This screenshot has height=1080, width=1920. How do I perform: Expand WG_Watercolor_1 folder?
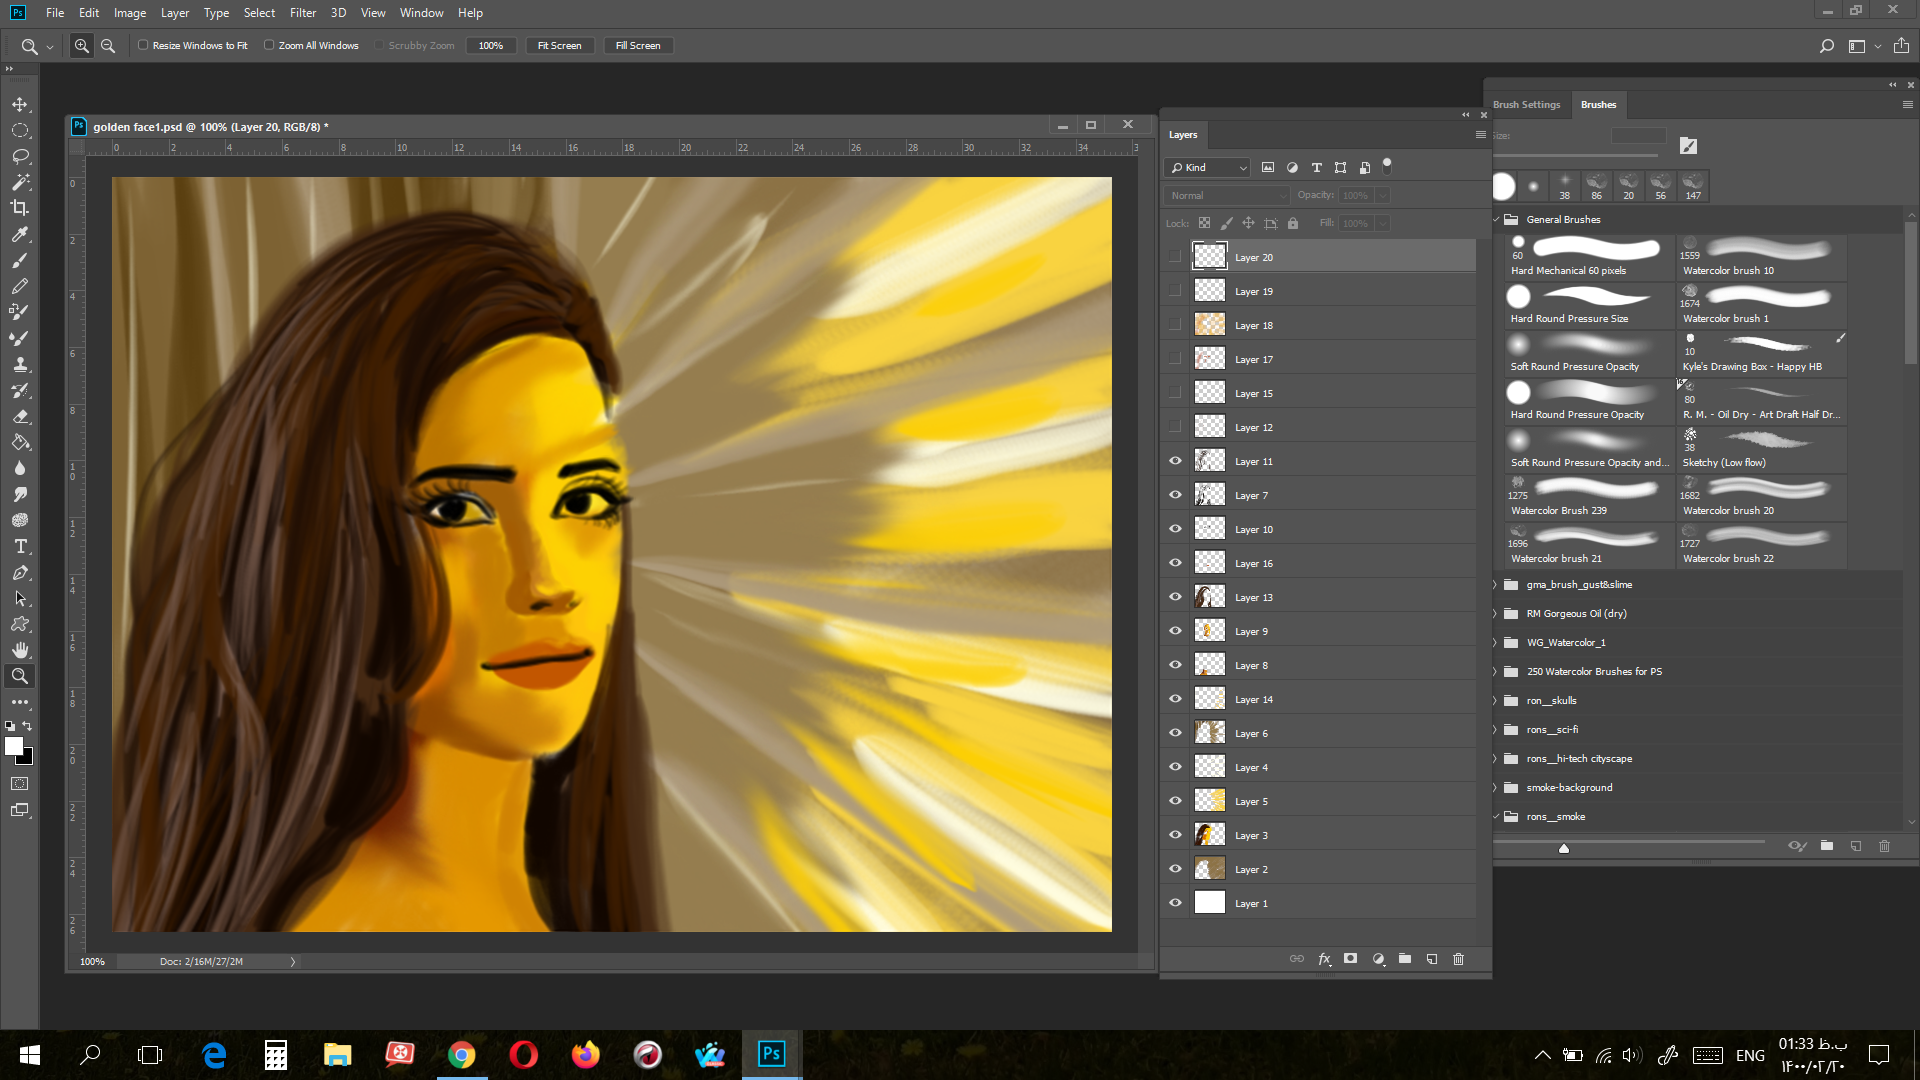[x=1497, y=643]
